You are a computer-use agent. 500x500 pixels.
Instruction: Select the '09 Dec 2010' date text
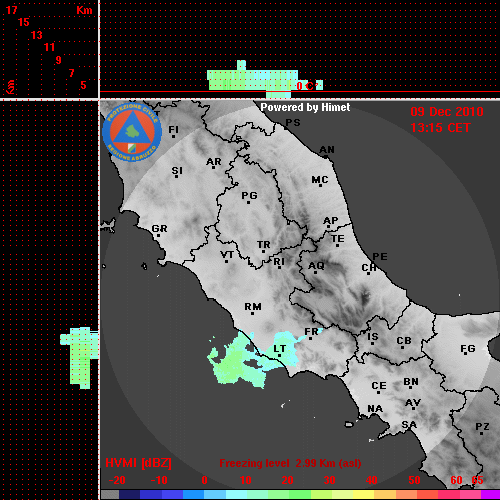coord(447,112)
